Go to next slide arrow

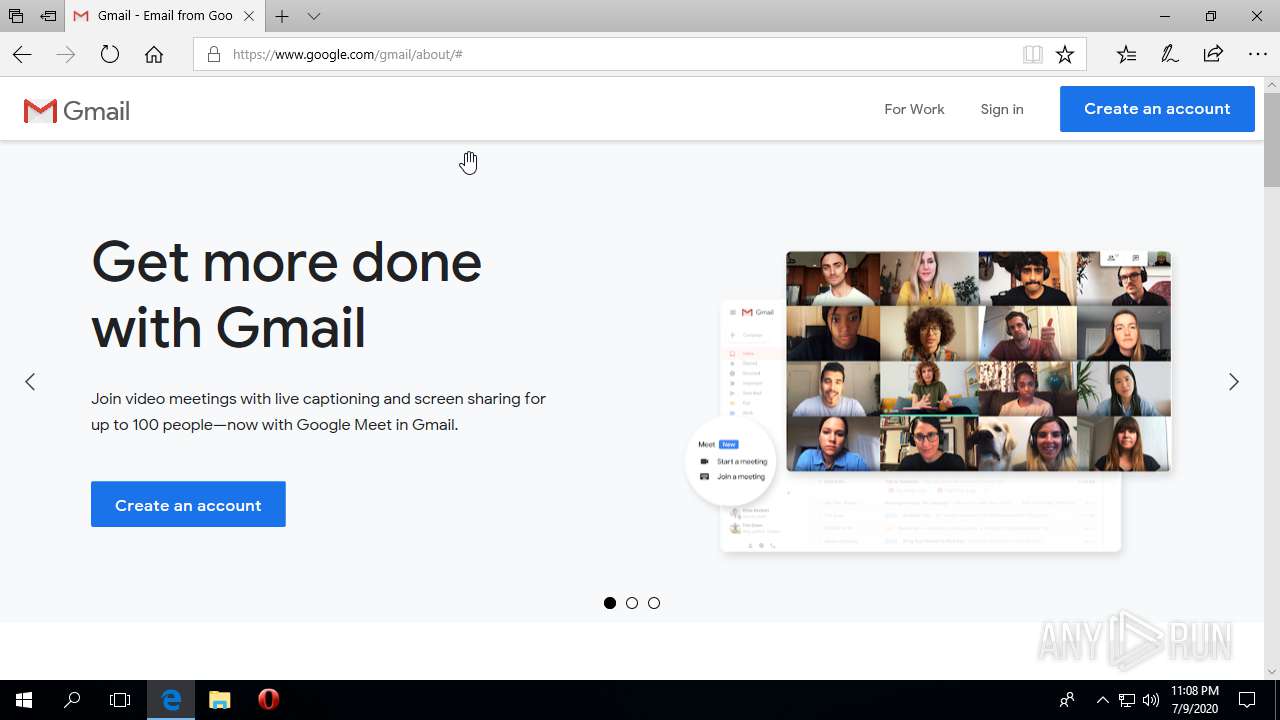coord(1234,382)
